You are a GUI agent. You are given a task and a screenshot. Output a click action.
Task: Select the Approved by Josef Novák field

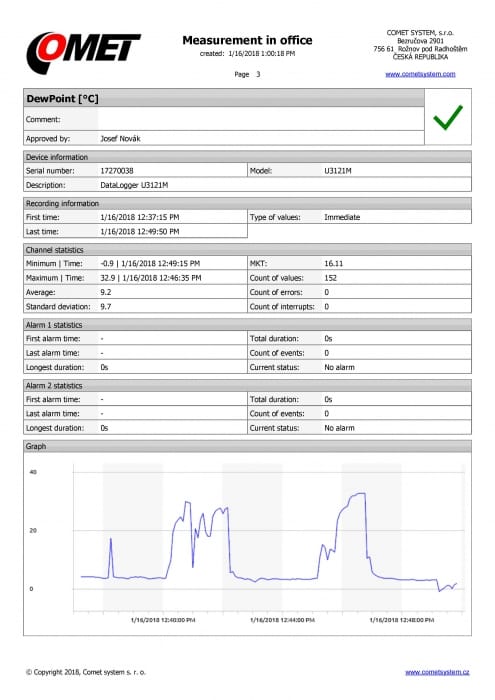pyautogui.click(x=261, y=138)
